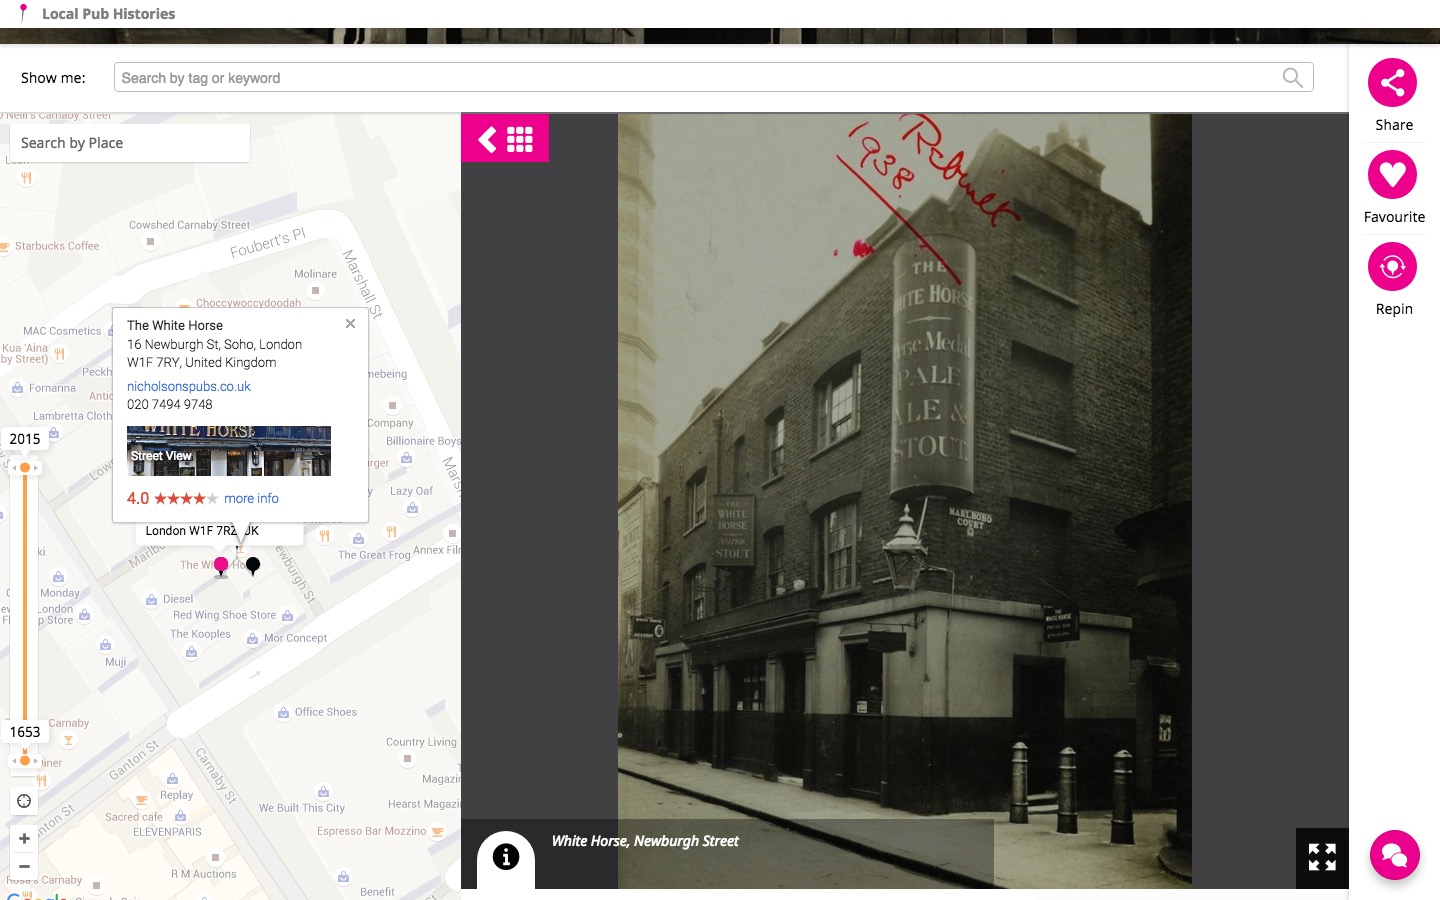1440x900 pixels.
Task: Center map with the locate icon
Action: pos(24,801)
